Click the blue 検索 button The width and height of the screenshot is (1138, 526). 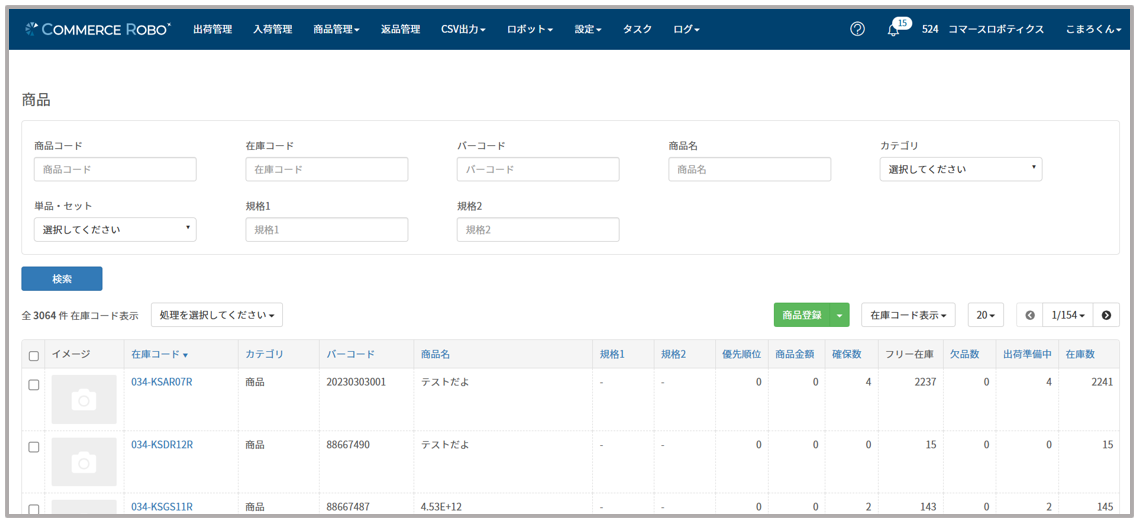coord(62,279)
